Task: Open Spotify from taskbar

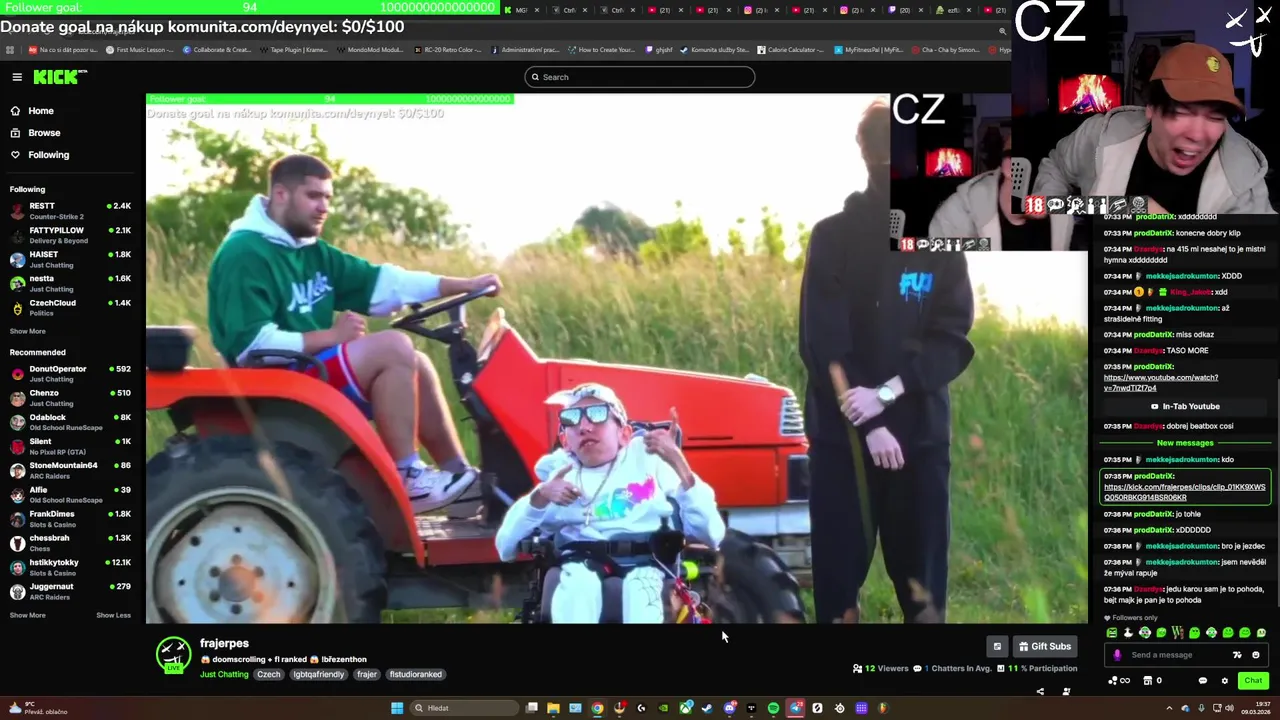Action: click(x=773, y=708)
